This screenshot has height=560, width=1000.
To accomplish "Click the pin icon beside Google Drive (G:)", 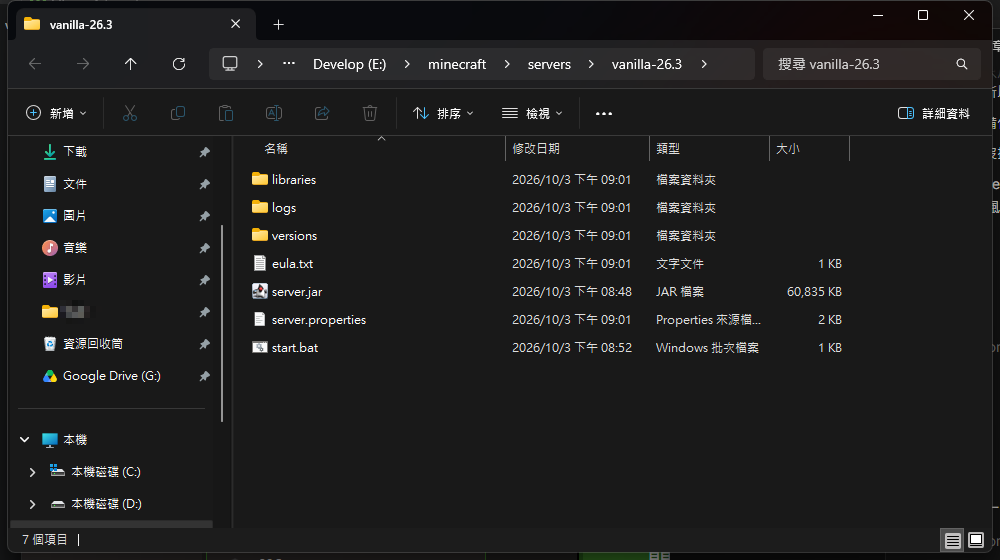I will 204,376.
